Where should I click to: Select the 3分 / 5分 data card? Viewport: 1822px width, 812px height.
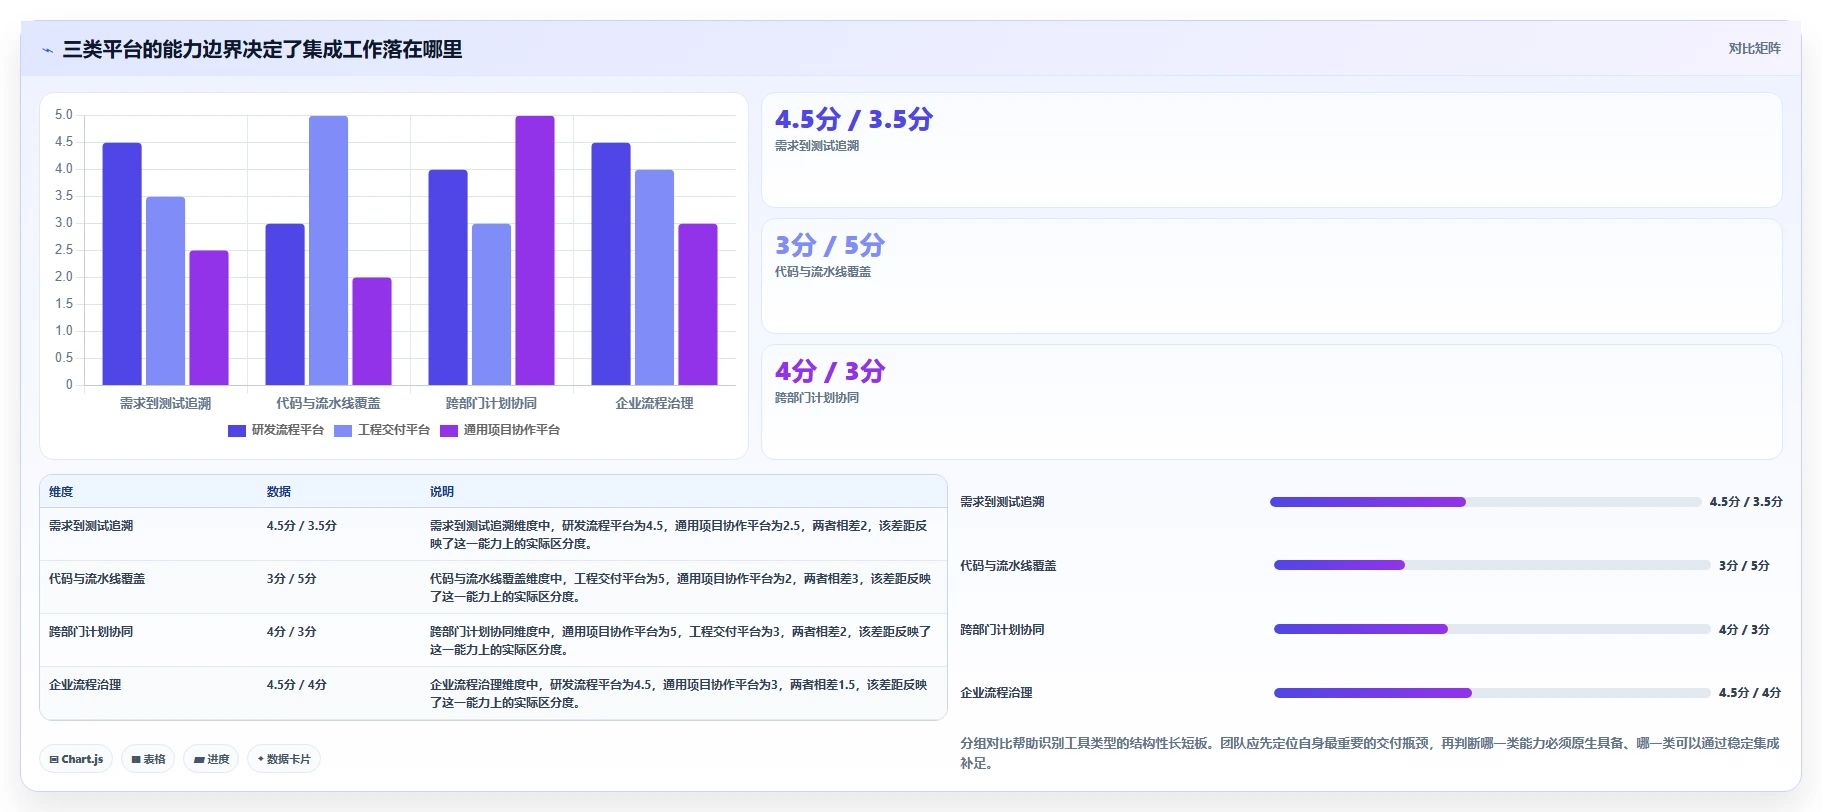click(1272, 276)
